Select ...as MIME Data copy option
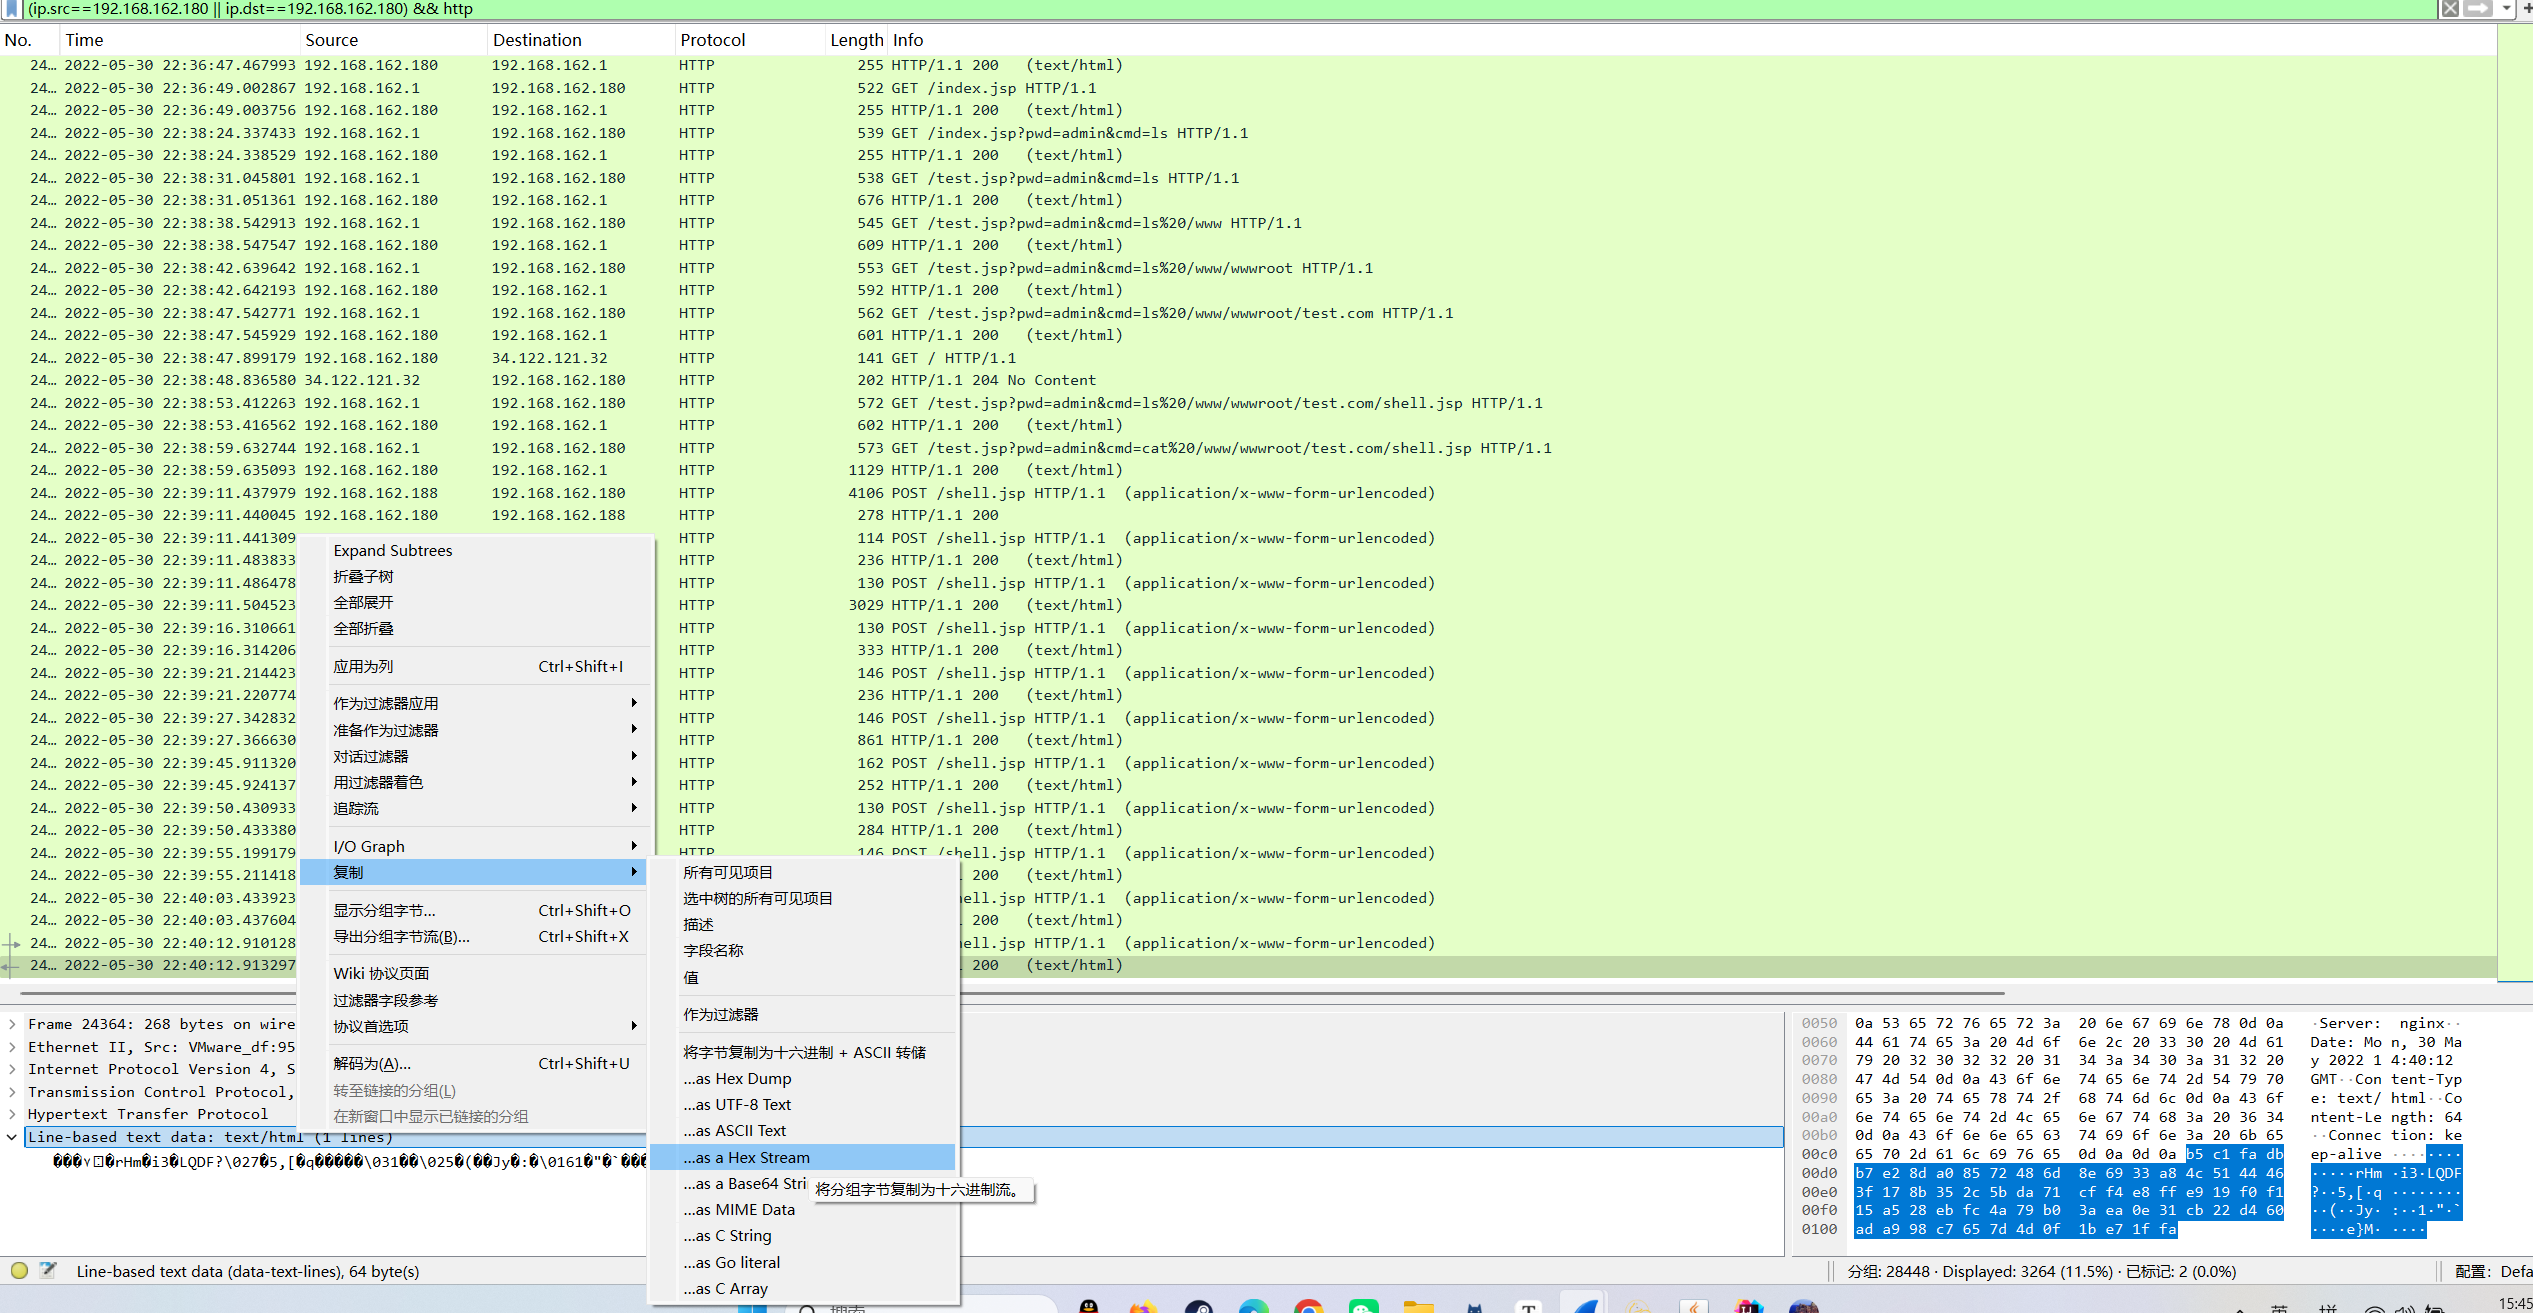The image size is (2533, 1313). [x=803, y=1209]
